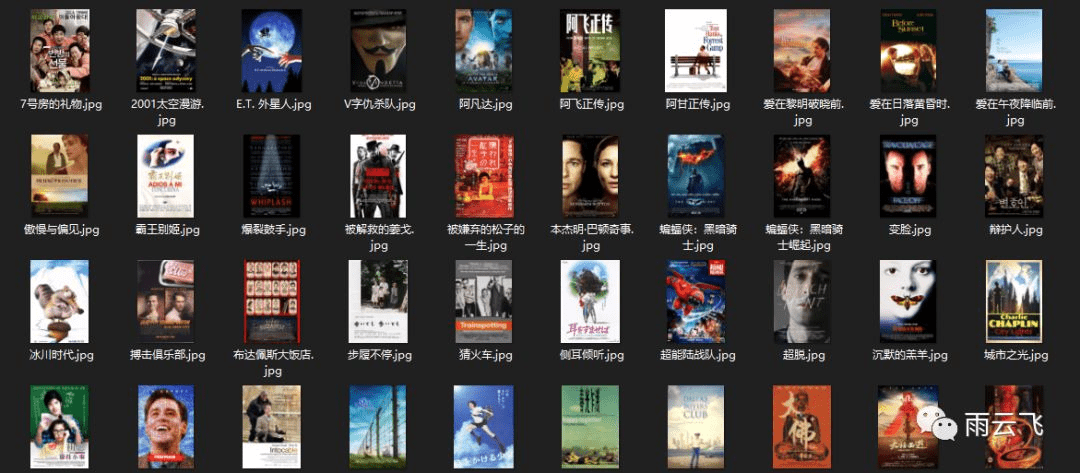This screenshot has width=1080, height=473.
Task: Select the 7号房的礼物.jpg poster thumbnail
Action: coord(60,50)
